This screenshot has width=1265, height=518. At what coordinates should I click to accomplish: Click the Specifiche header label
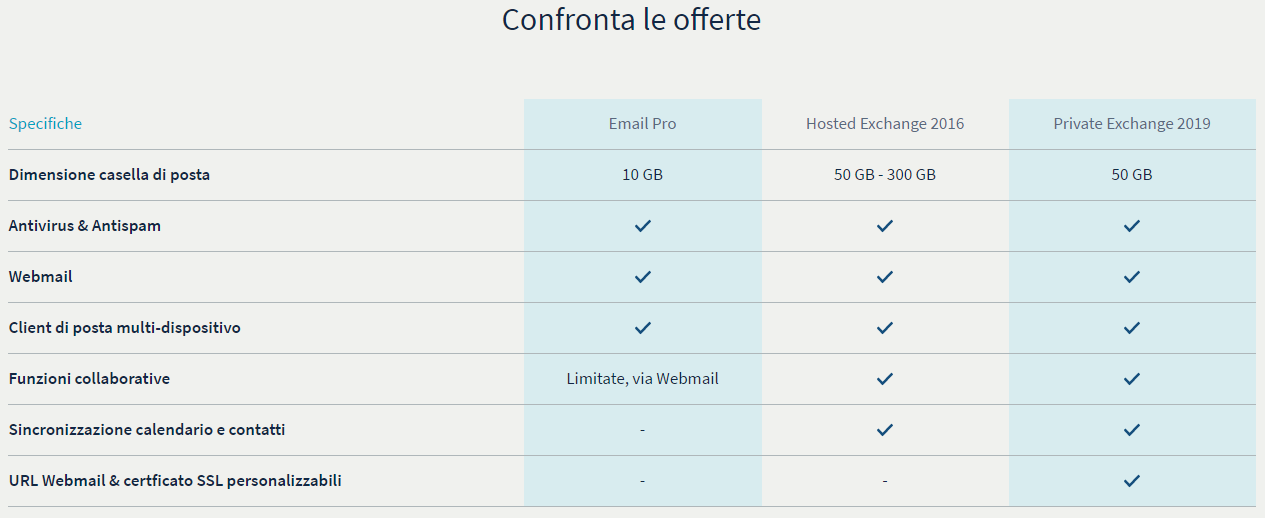click(46, 124)
